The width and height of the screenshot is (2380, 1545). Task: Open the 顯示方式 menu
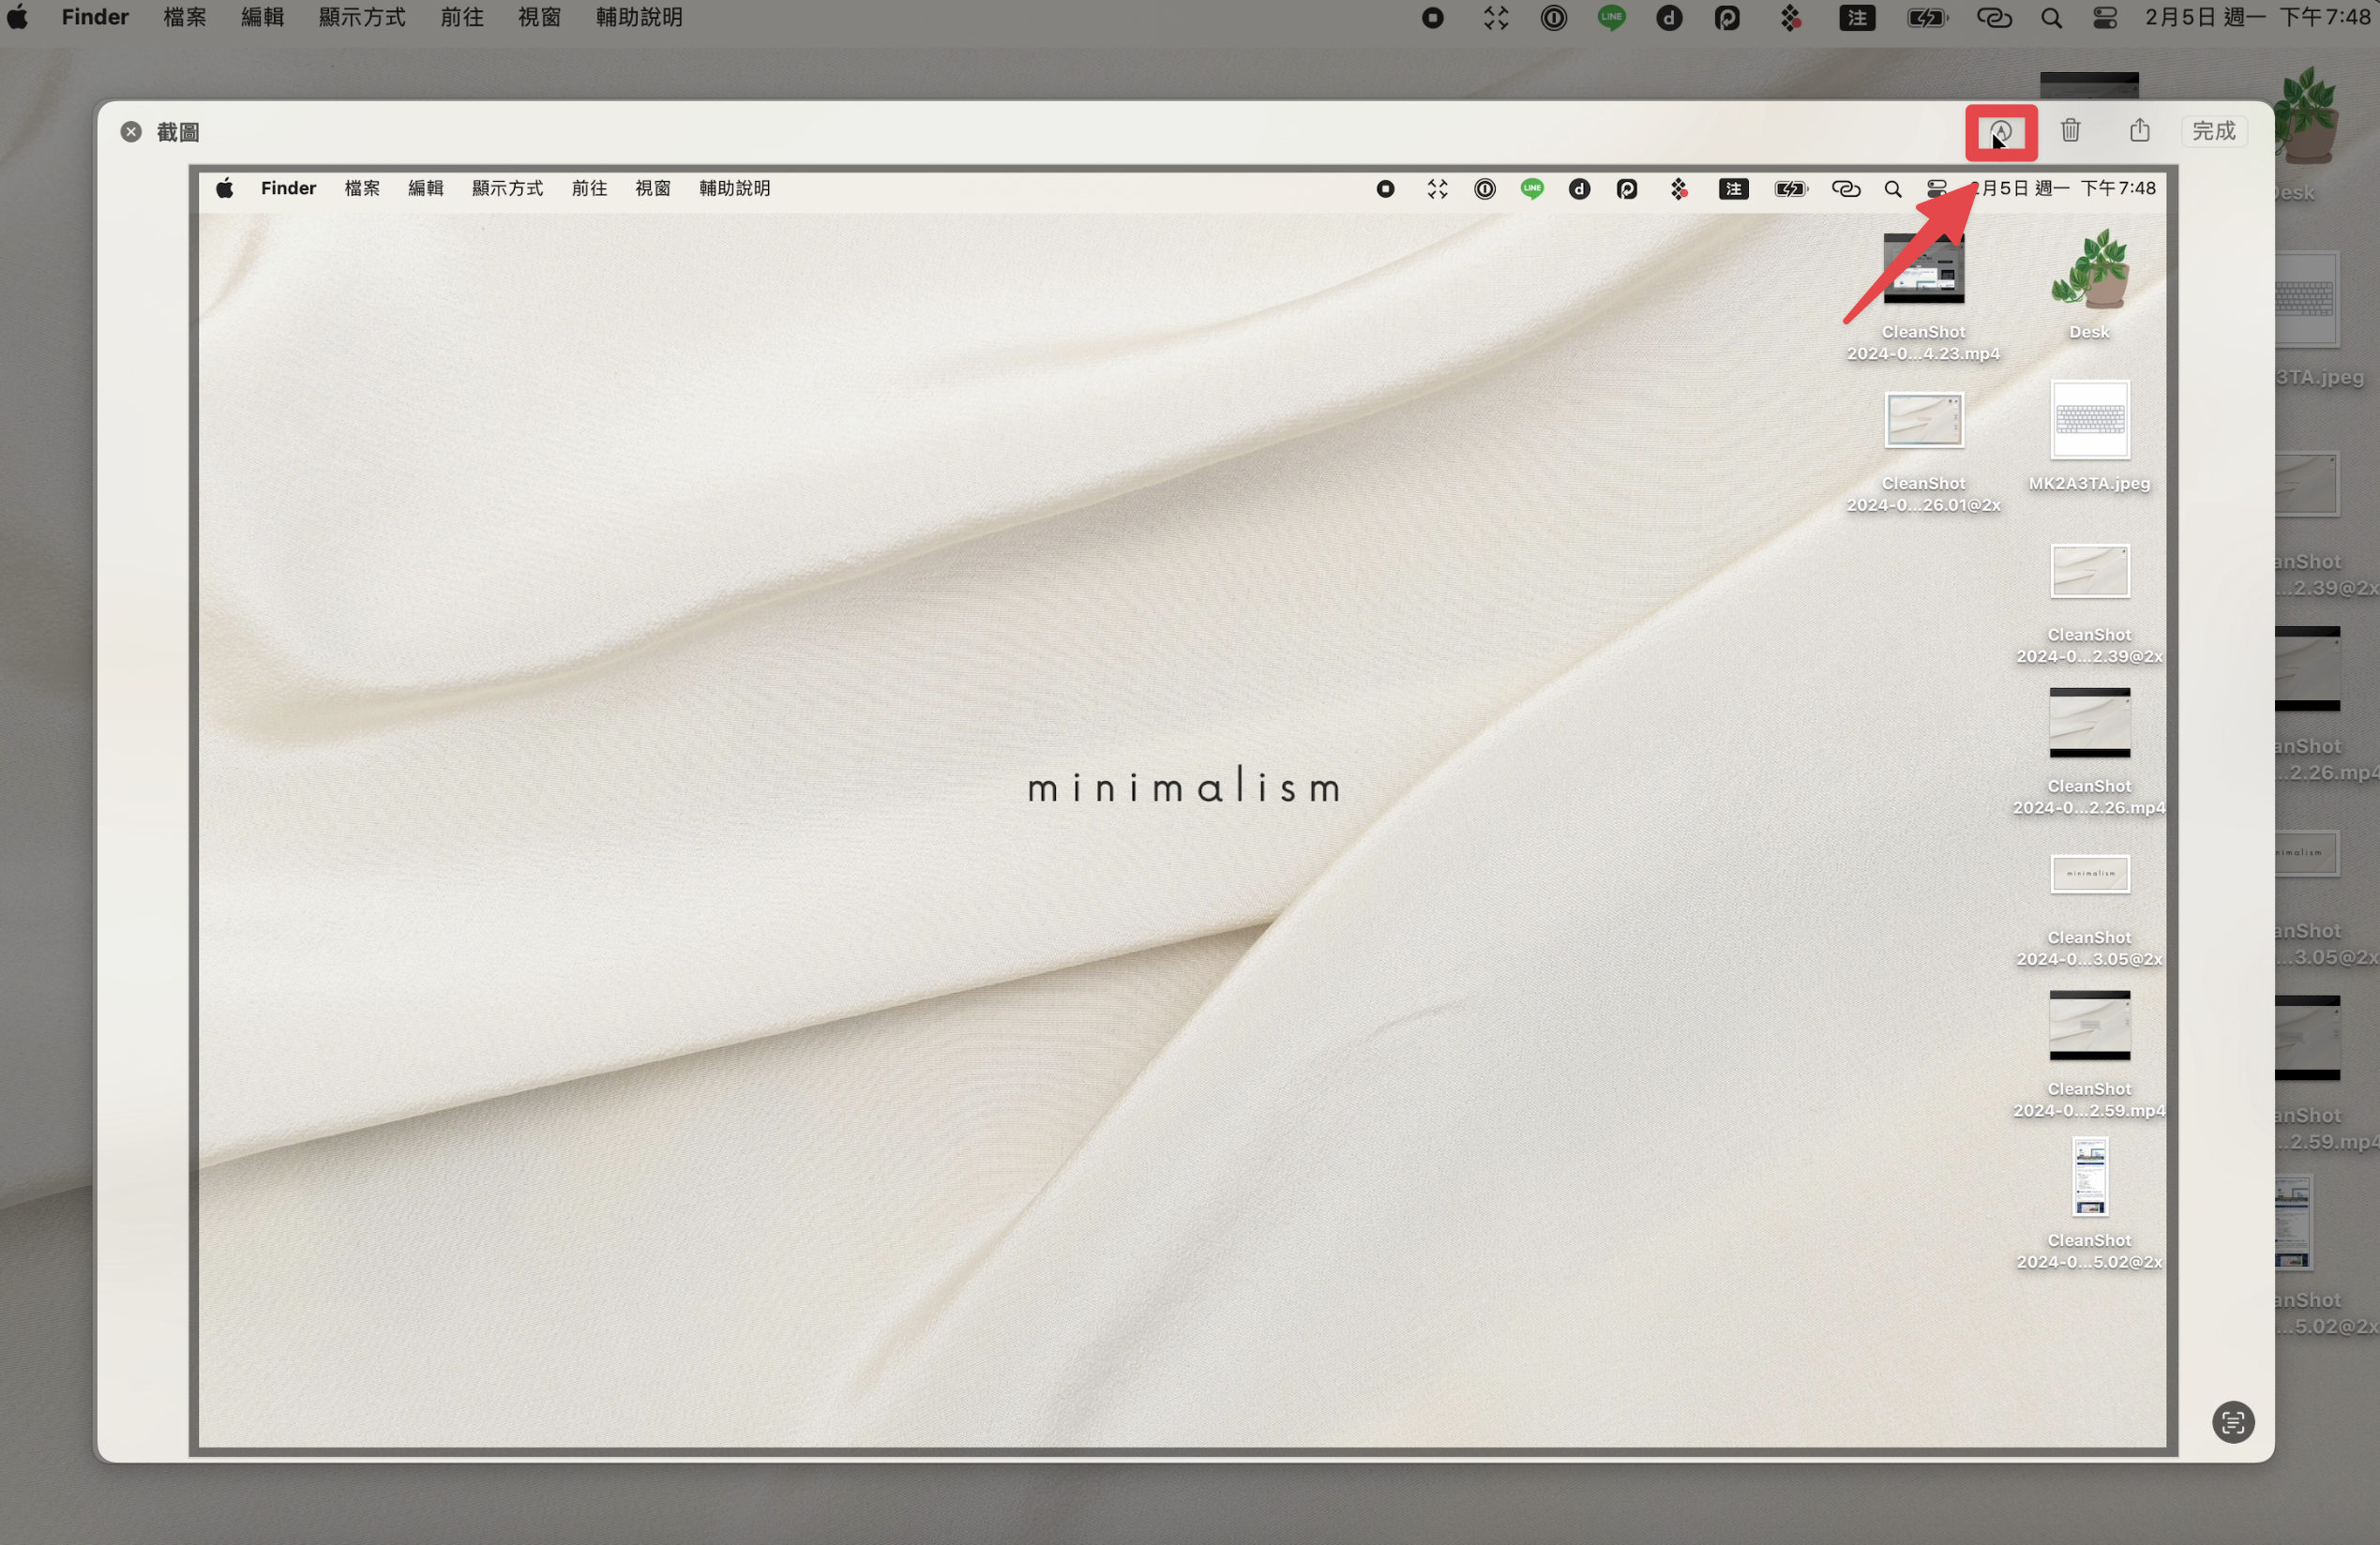[362, 18]
